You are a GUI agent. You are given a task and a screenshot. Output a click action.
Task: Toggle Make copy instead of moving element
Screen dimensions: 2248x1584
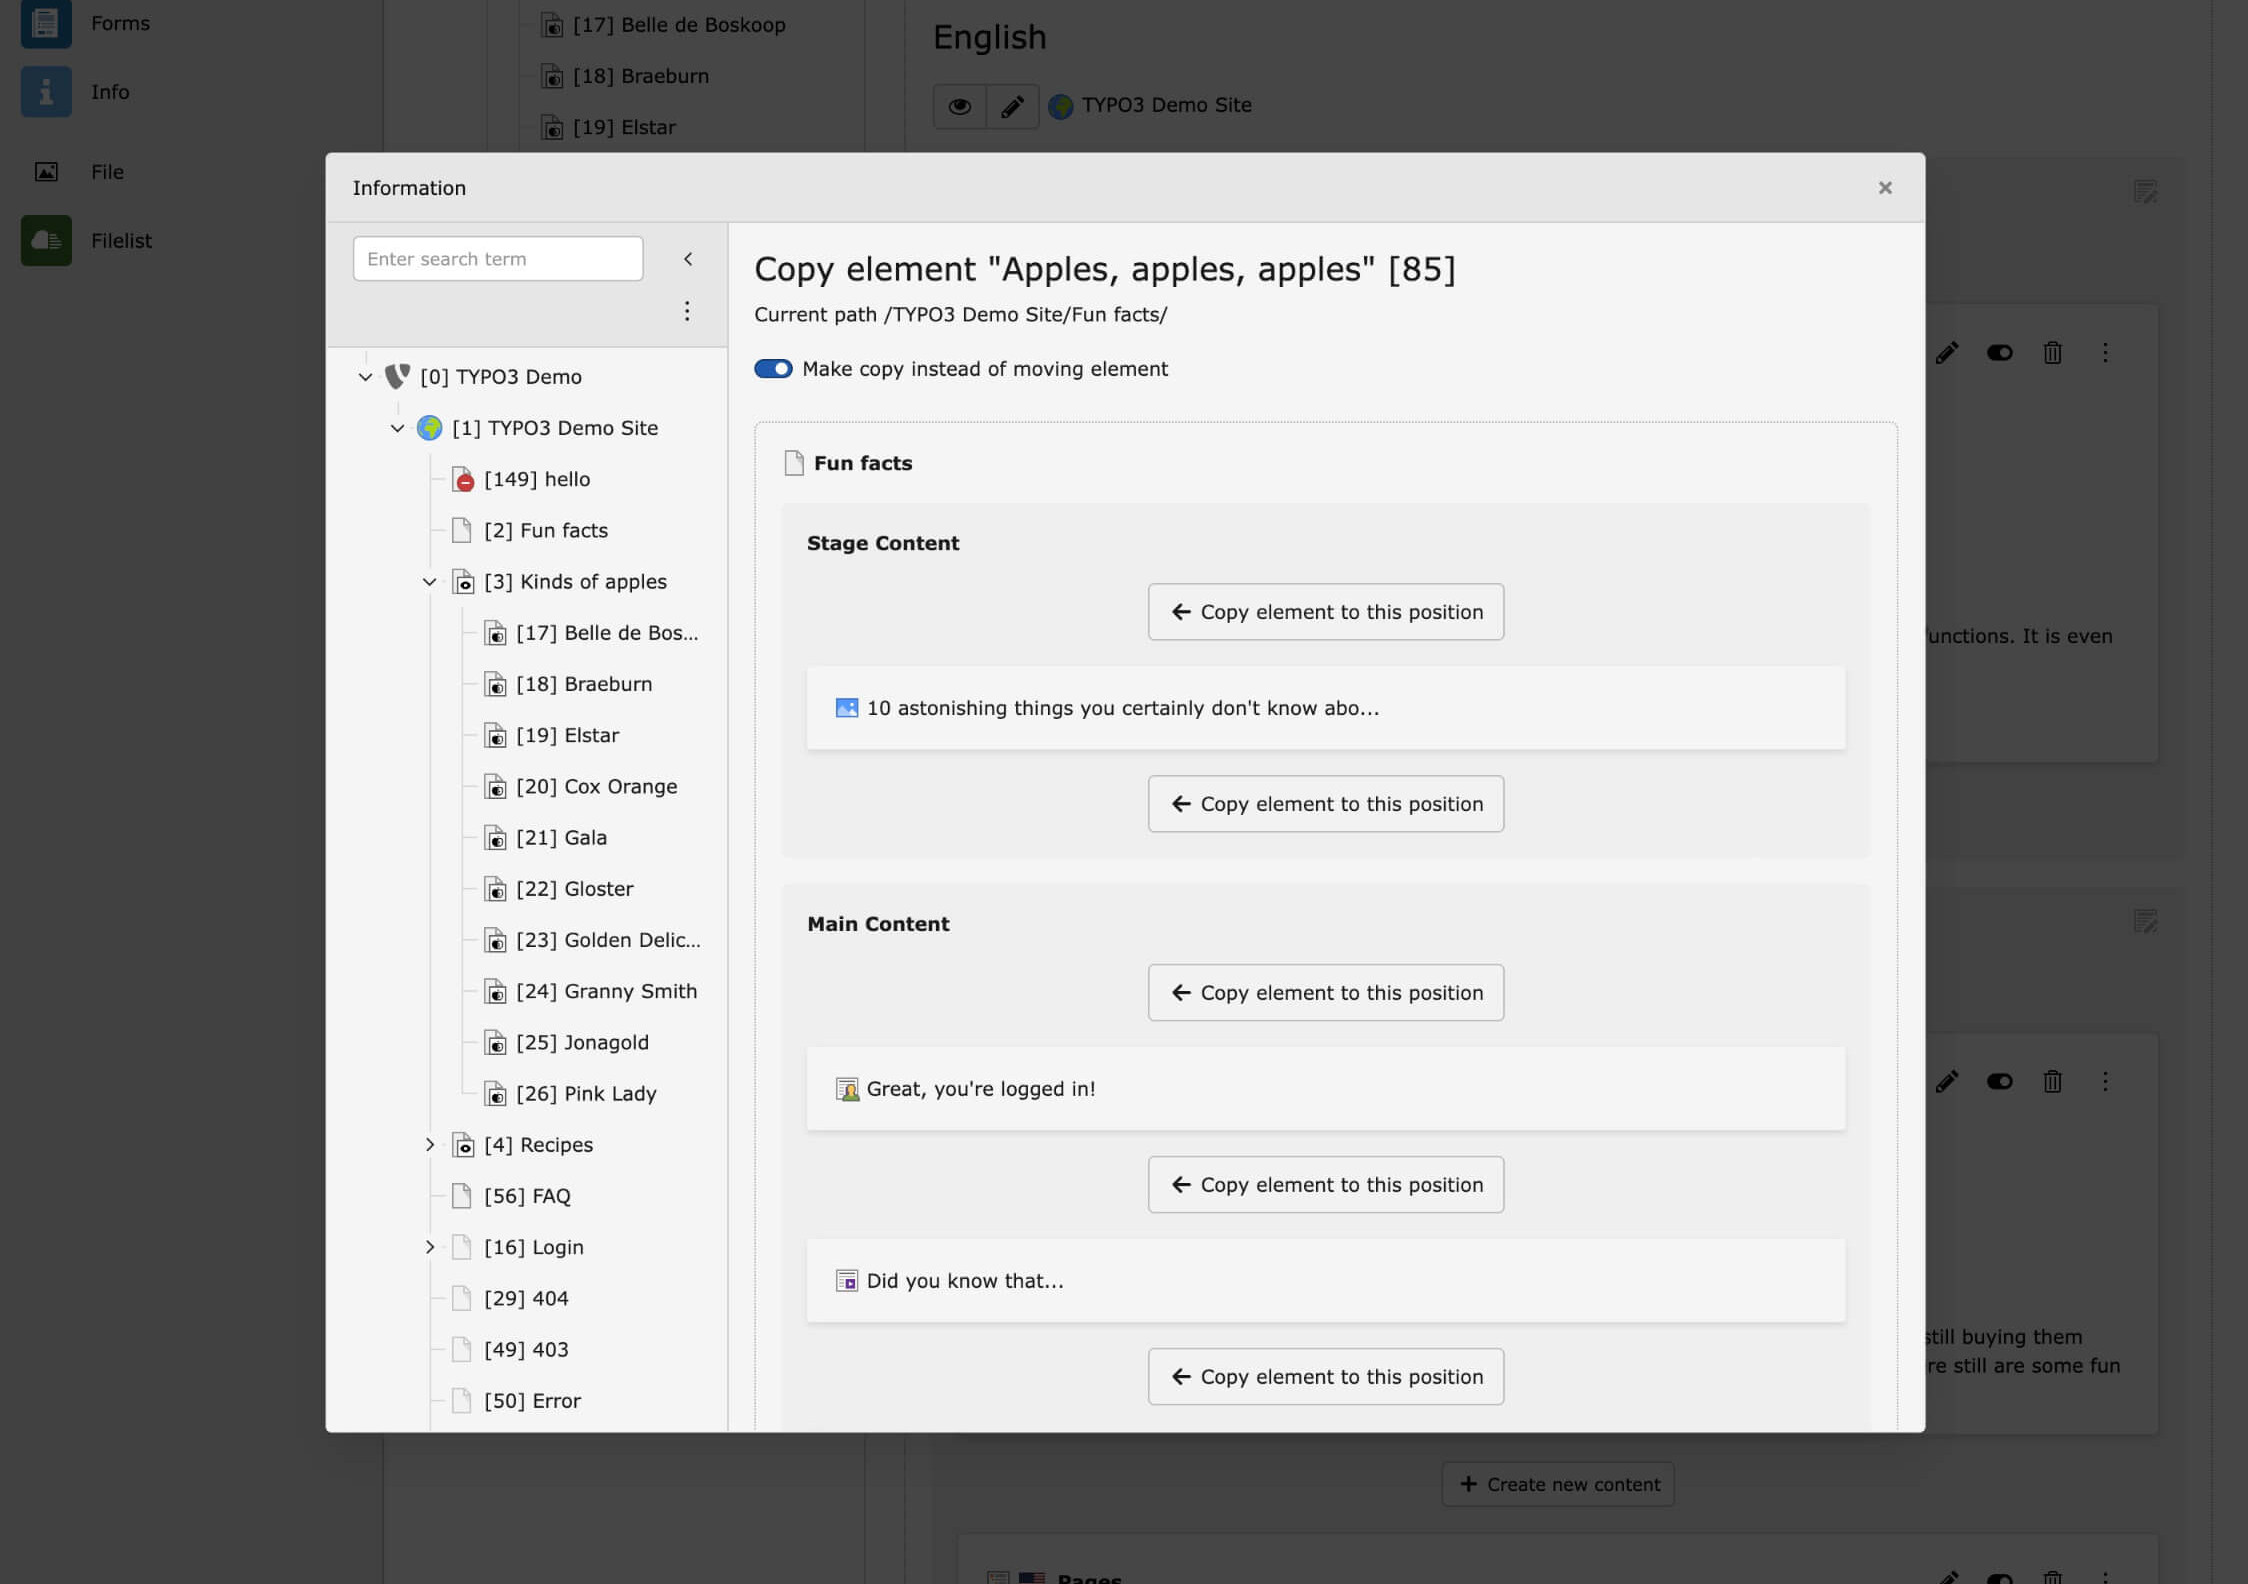(773, 369)
